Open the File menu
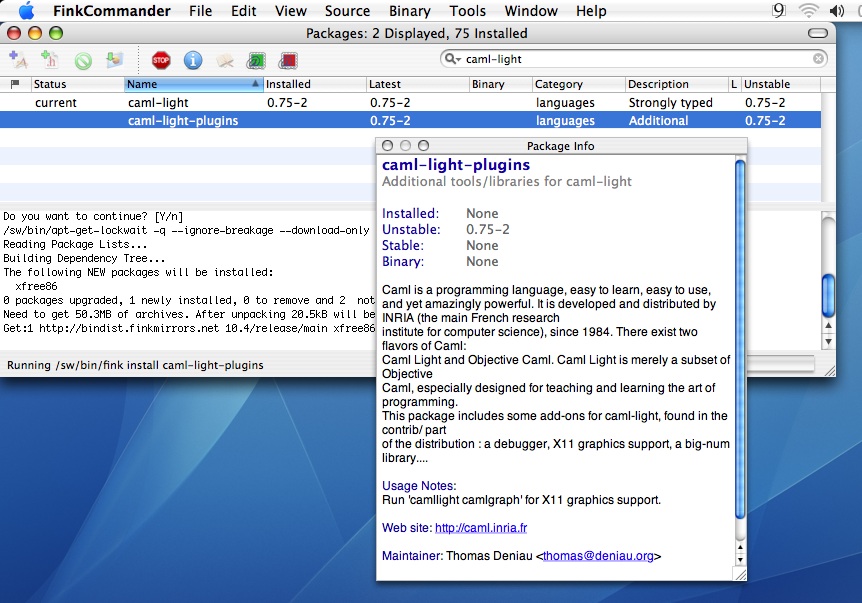 [x=201, y=10]
